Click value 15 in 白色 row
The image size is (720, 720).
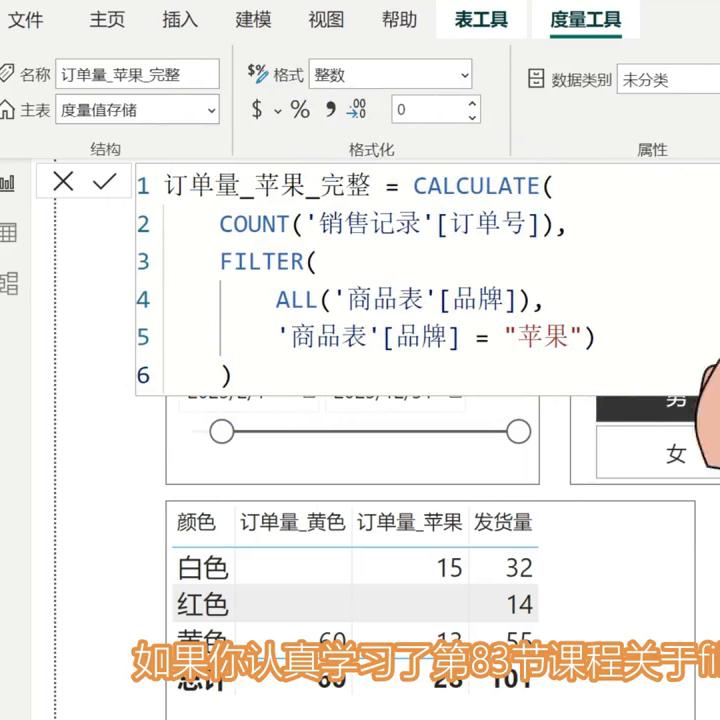coord(450,568)
